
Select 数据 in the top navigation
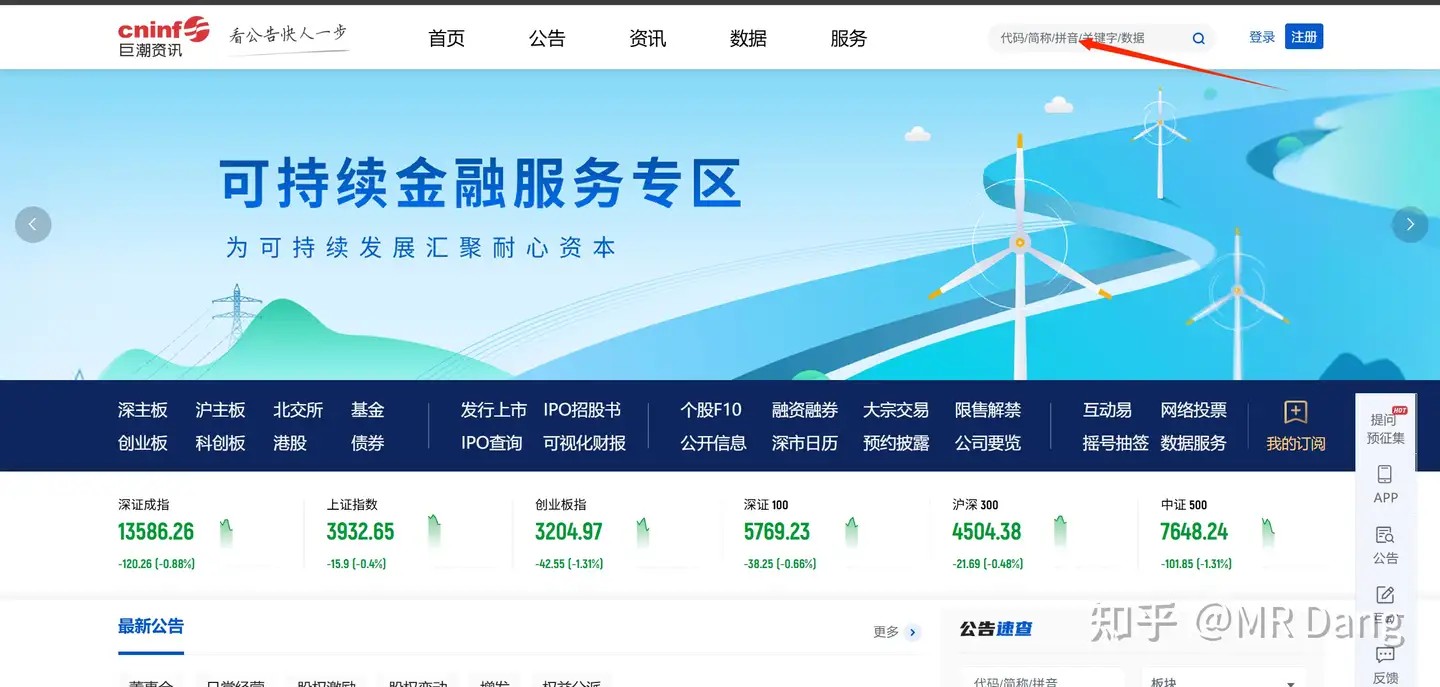coord(747,38)
